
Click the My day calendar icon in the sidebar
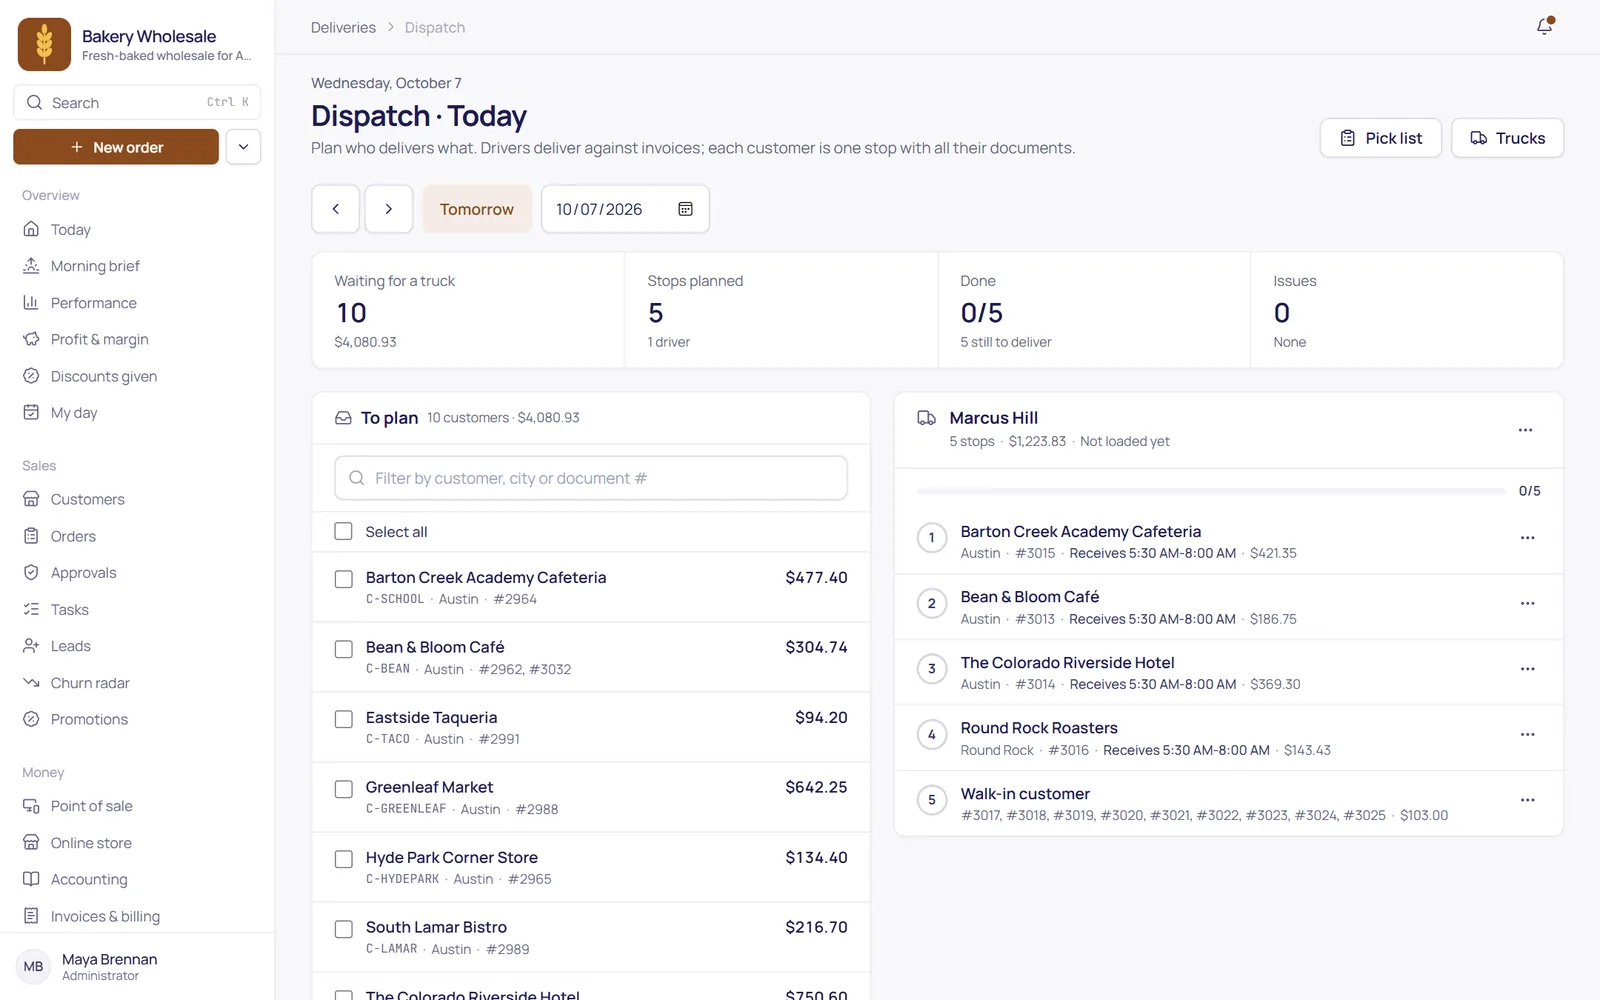tap(31, 413)
